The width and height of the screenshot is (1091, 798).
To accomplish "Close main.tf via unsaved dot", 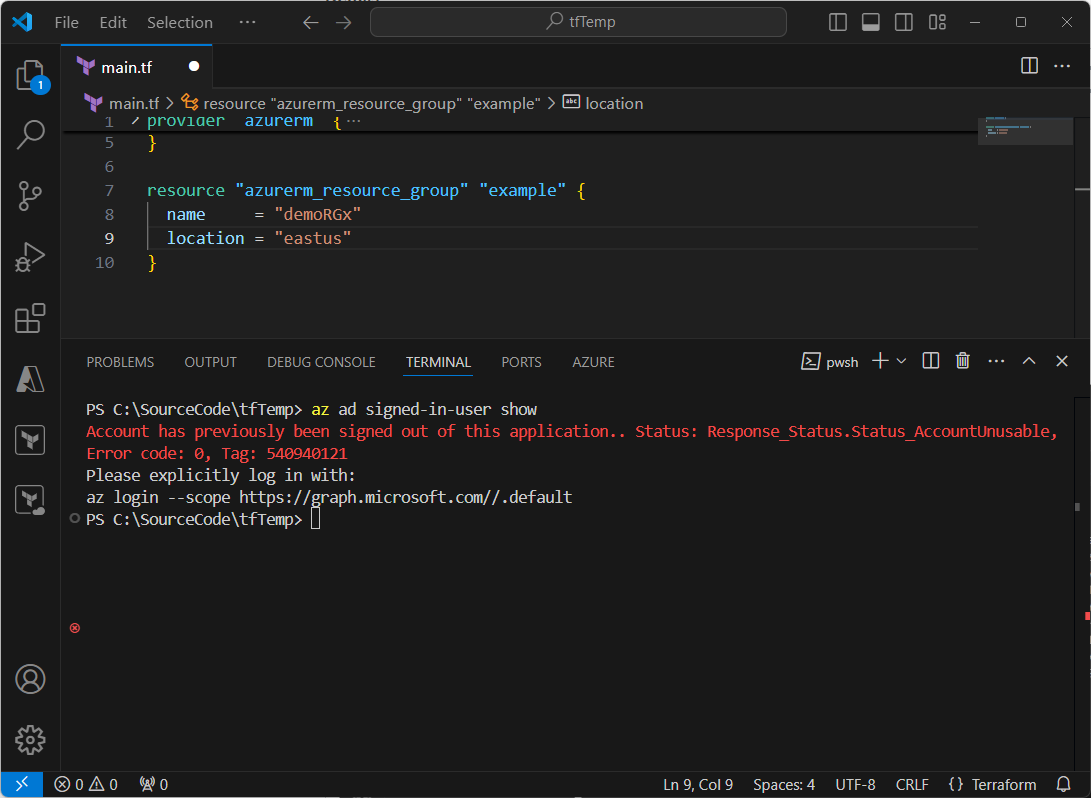I will (194, 66).
